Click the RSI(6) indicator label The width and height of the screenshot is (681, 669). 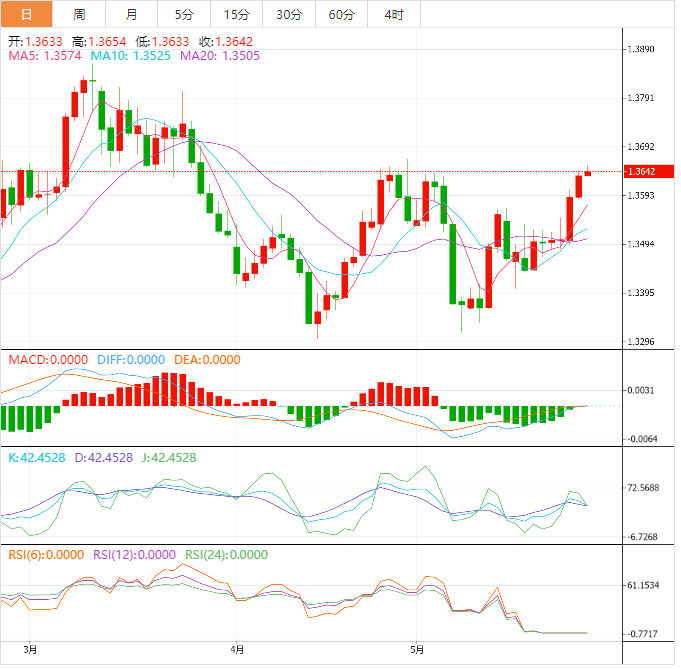pos(46,554)
